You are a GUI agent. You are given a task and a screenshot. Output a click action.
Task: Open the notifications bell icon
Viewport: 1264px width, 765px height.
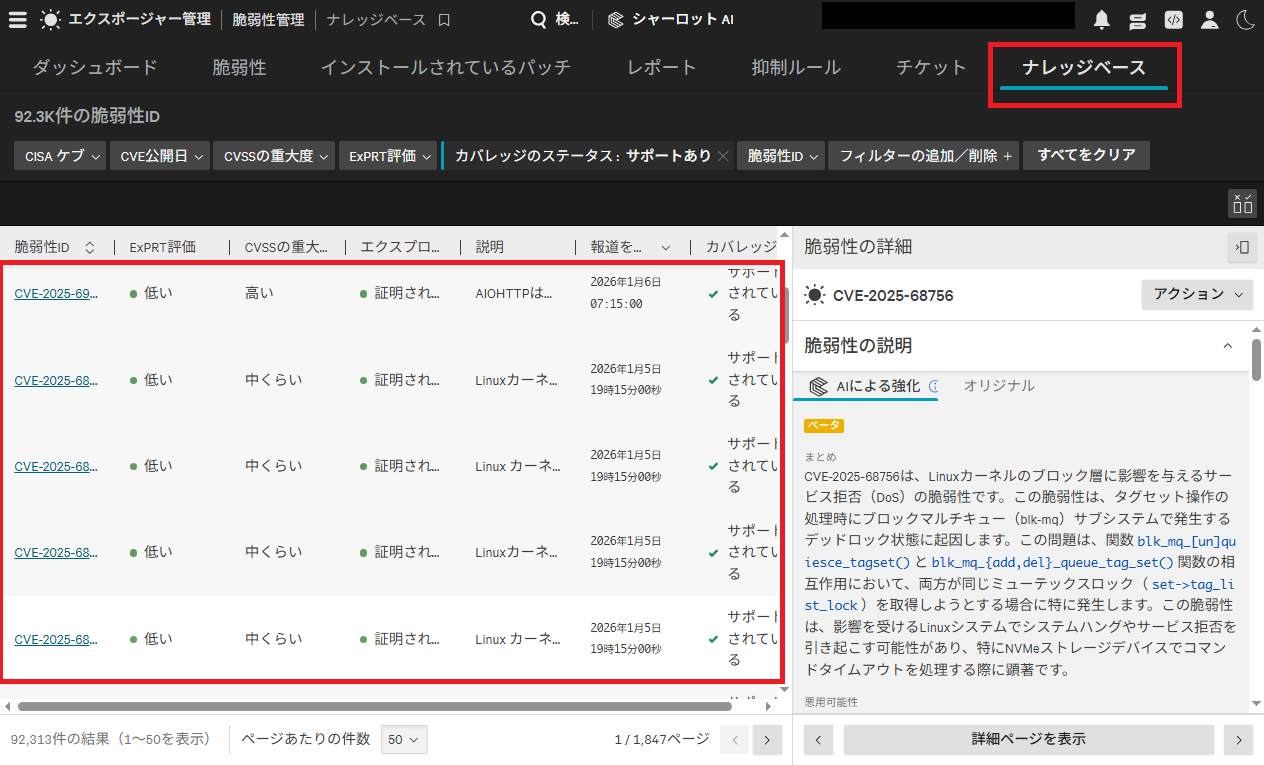pos(1101,18)
